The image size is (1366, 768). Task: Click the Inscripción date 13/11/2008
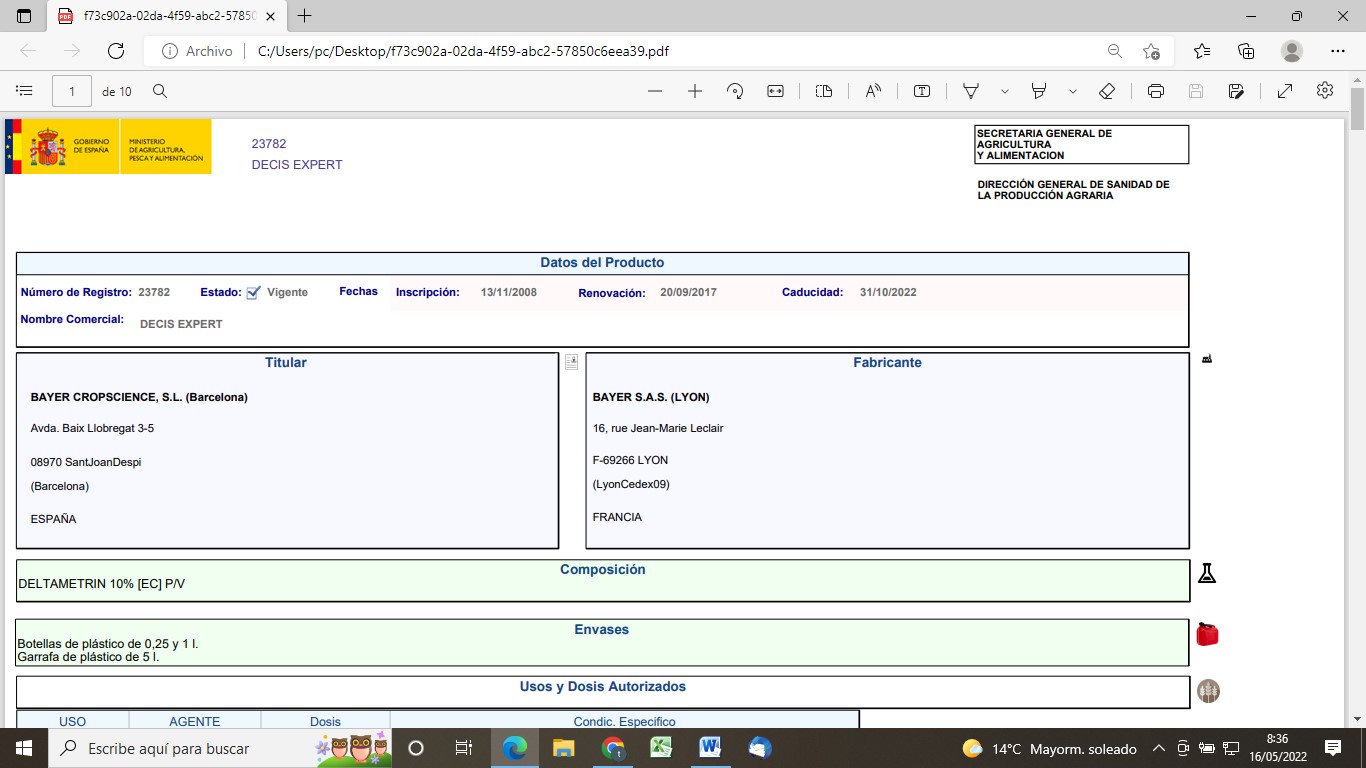tap(509, 293)
